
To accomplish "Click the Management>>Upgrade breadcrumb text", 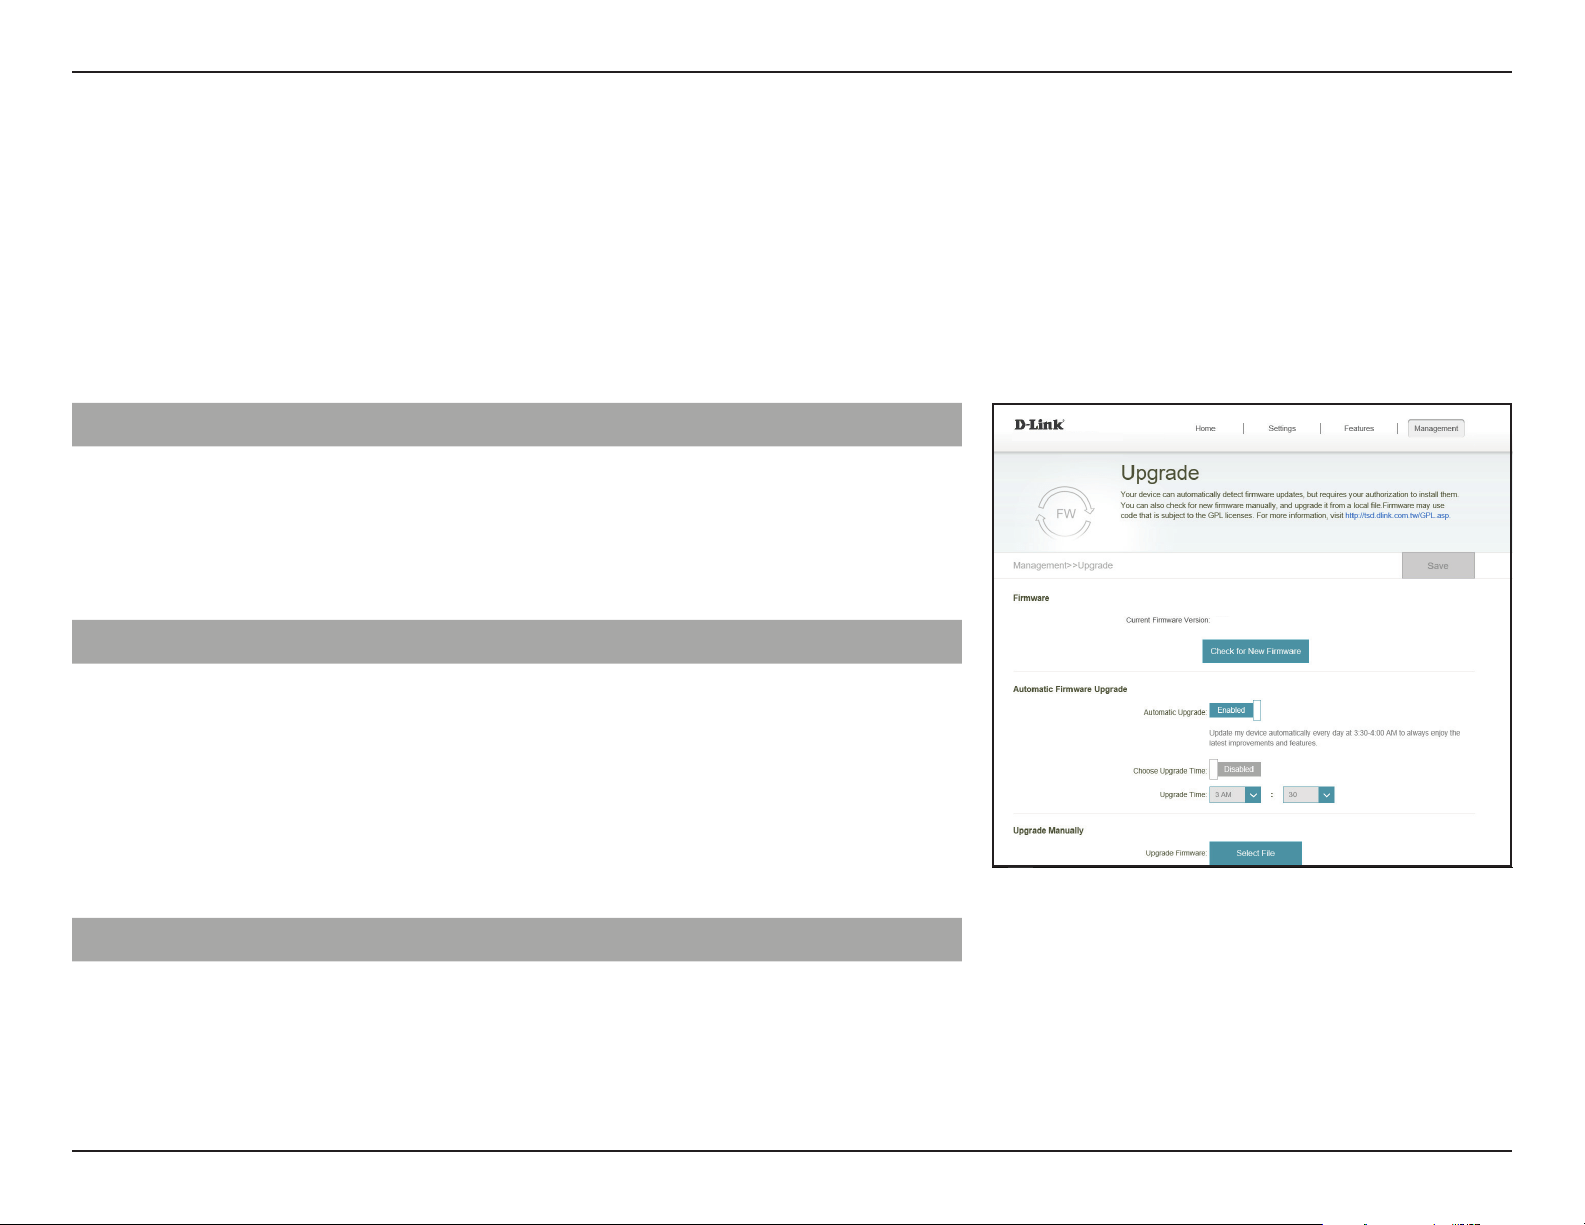I will click(1063, 566).
